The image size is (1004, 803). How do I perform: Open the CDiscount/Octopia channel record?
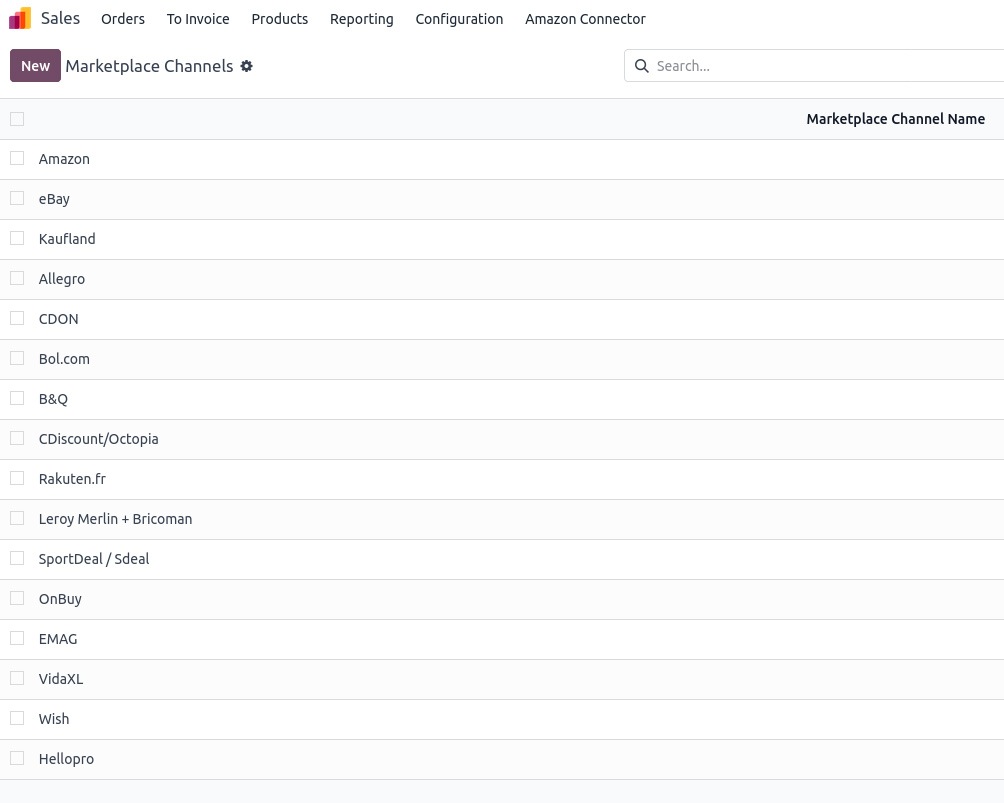99,439
